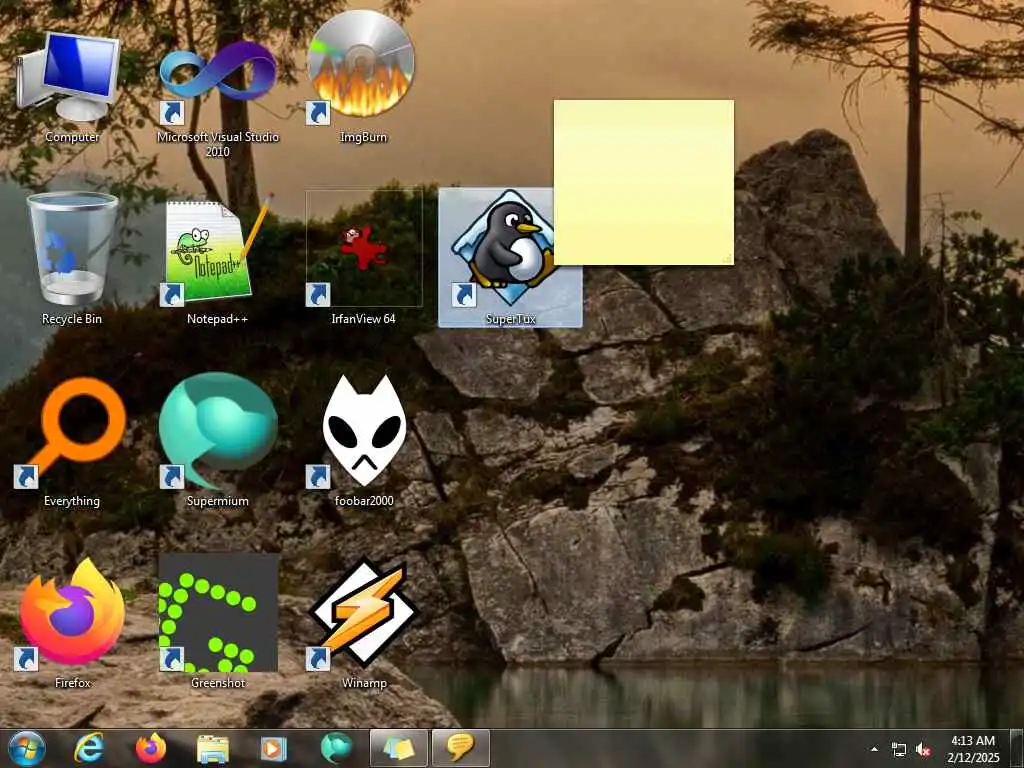Click the Recycle Bin label text
The image size is (1024, 768).
[72, 319]
